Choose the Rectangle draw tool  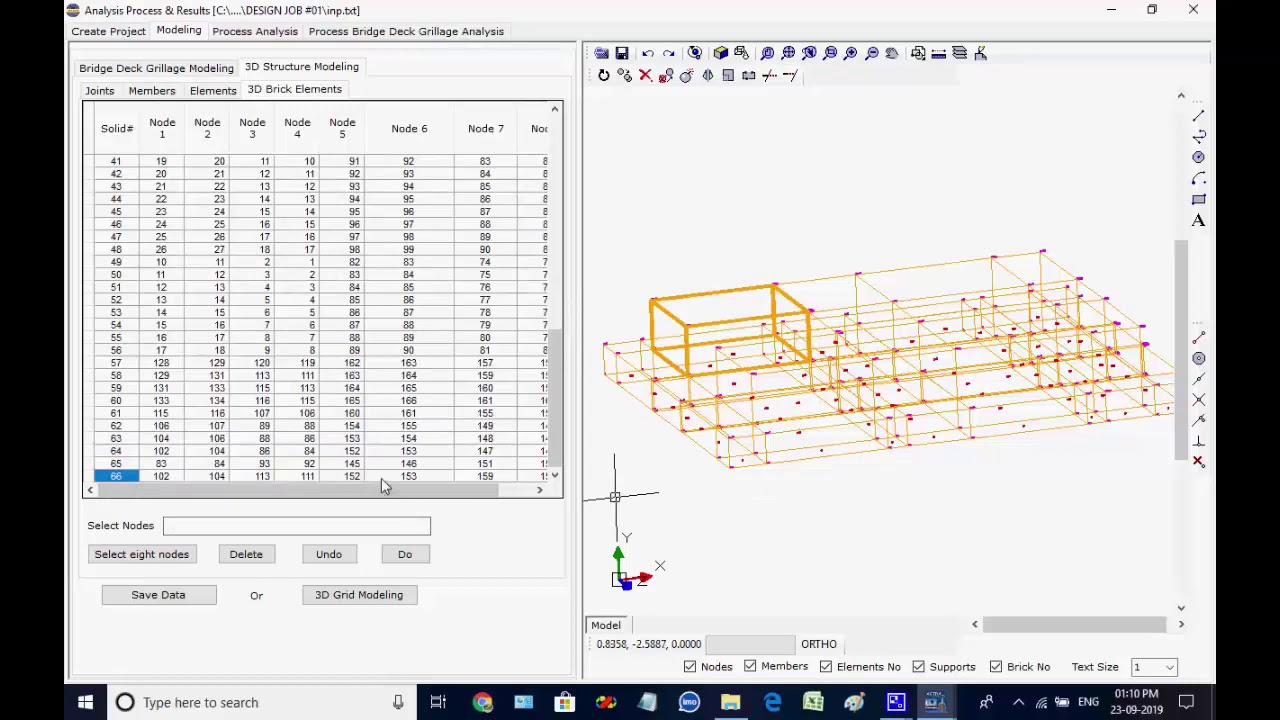(x=1198, y=199)
